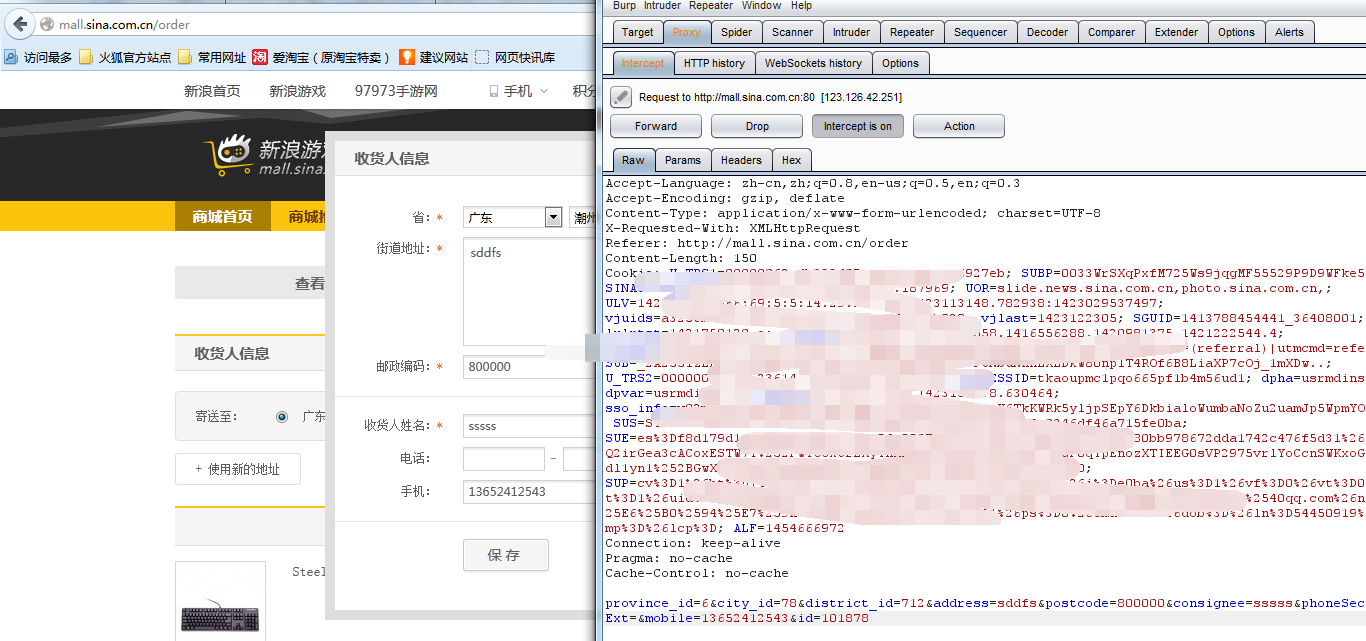Screen dimensions: 1366x641
Task: Select the Proxy Options sub-tab
Action: (900, 63)
